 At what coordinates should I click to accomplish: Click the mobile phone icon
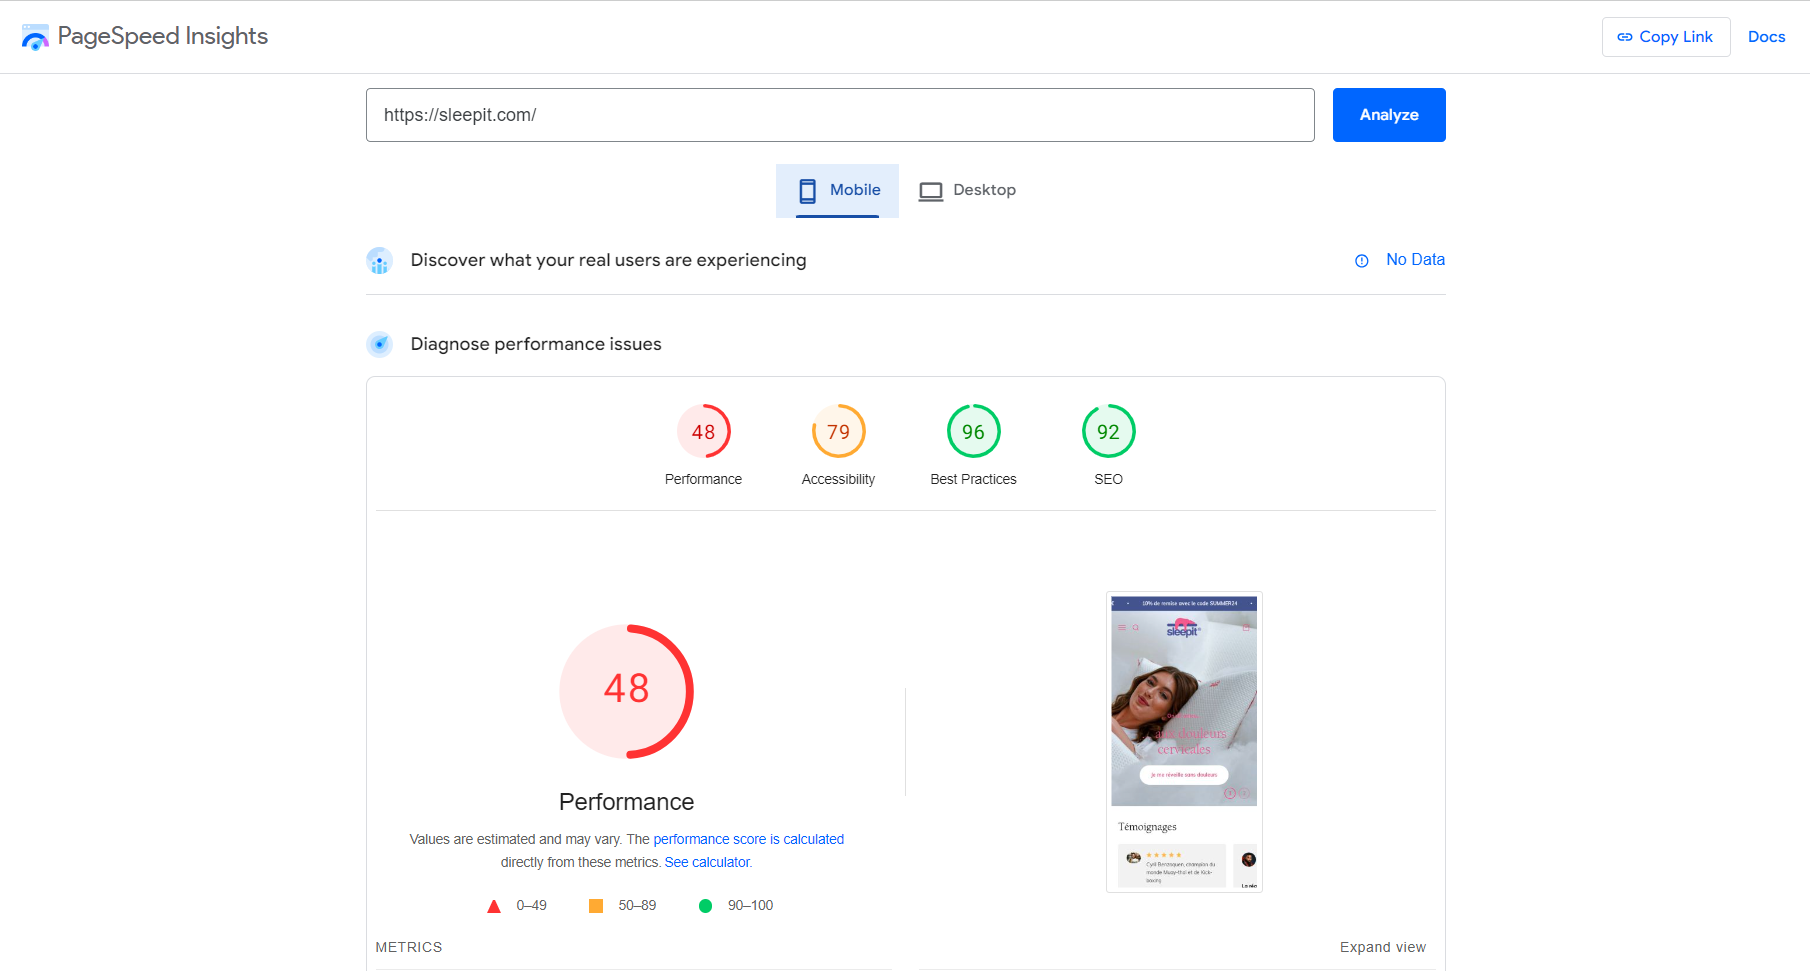click(808, 191)
